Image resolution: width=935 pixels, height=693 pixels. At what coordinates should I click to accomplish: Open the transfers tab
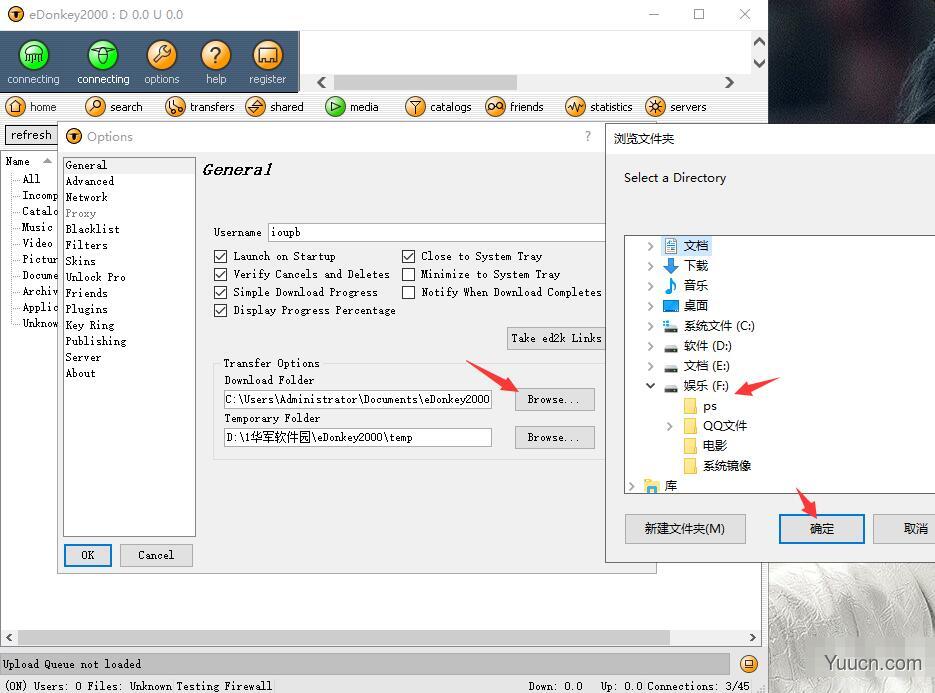(x=200, y=107)
